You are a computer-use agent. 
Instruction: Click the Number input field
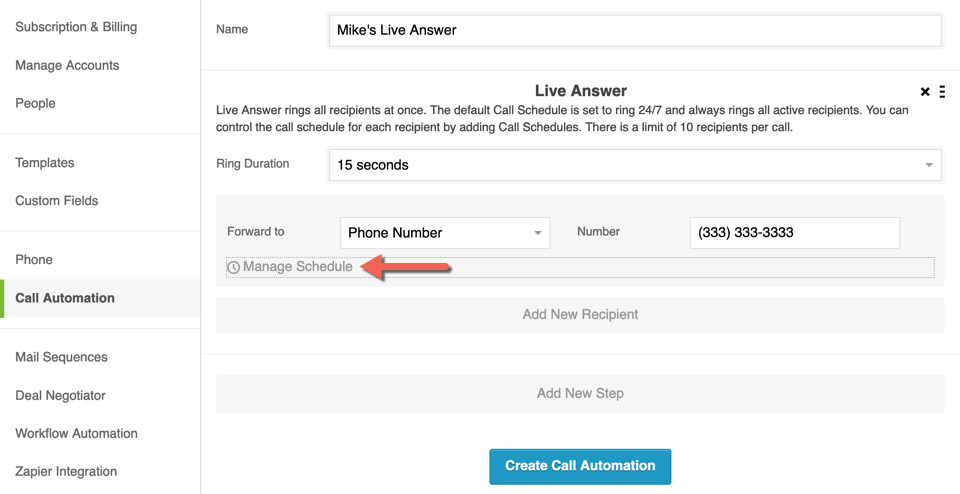pyautogui.click(x=795, y=233)
